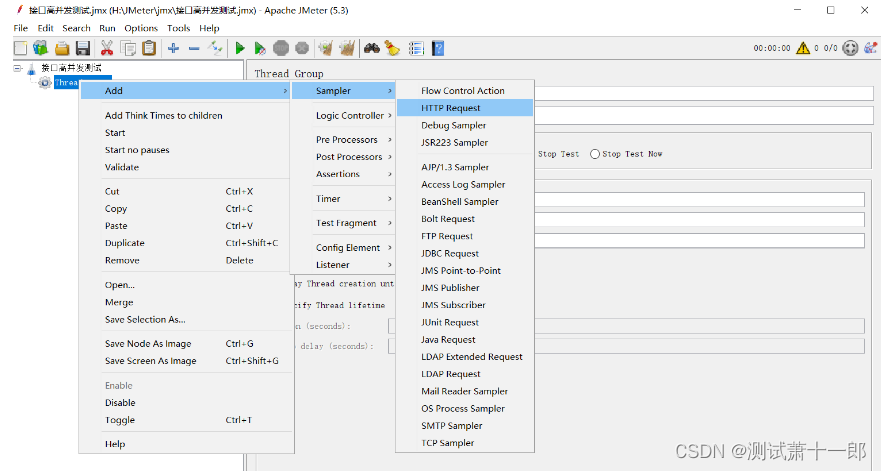
Task: Choose Validate in context menu
Action: 185,167
